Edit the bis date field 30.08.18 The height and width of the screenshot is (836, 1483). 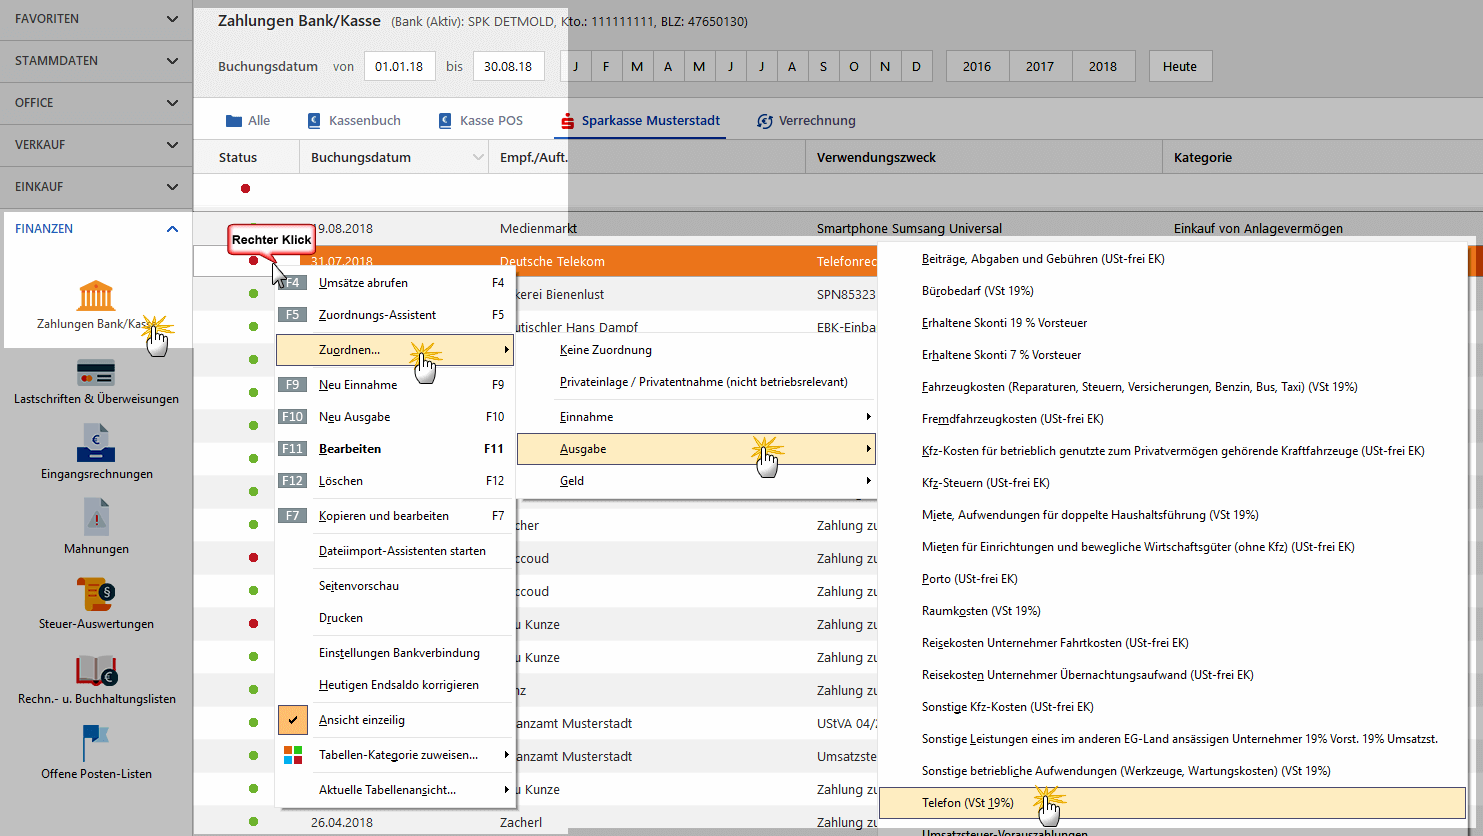(x=508, y=66)
